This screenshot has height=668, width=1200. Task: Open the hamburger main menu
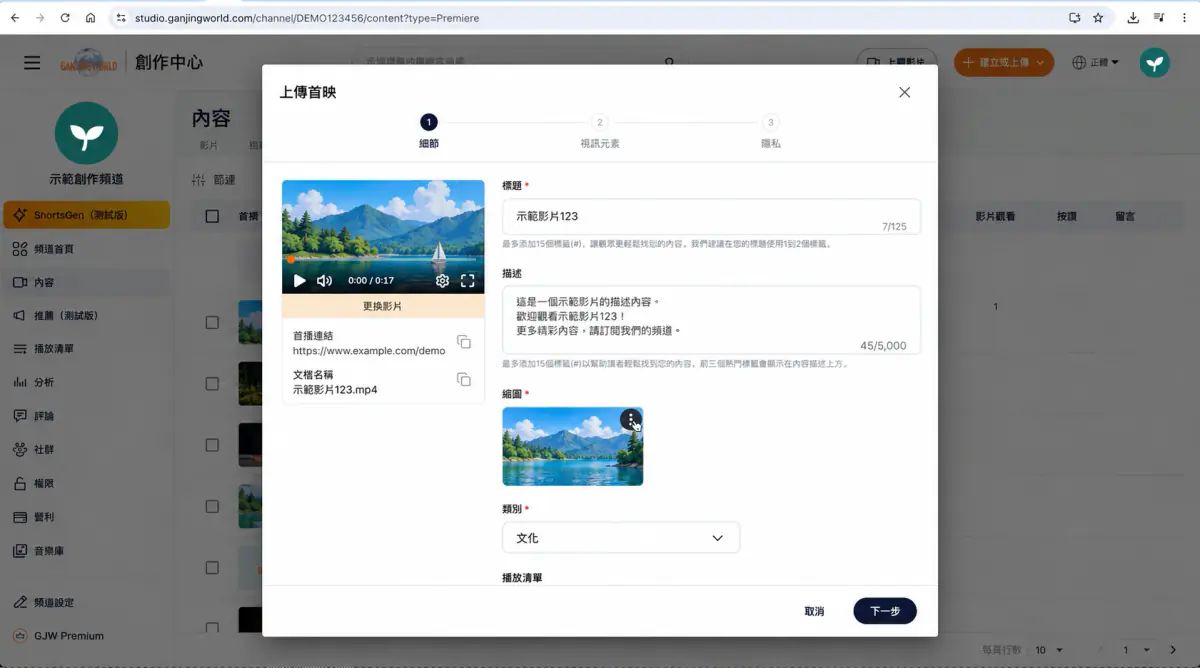click(32, 63)
